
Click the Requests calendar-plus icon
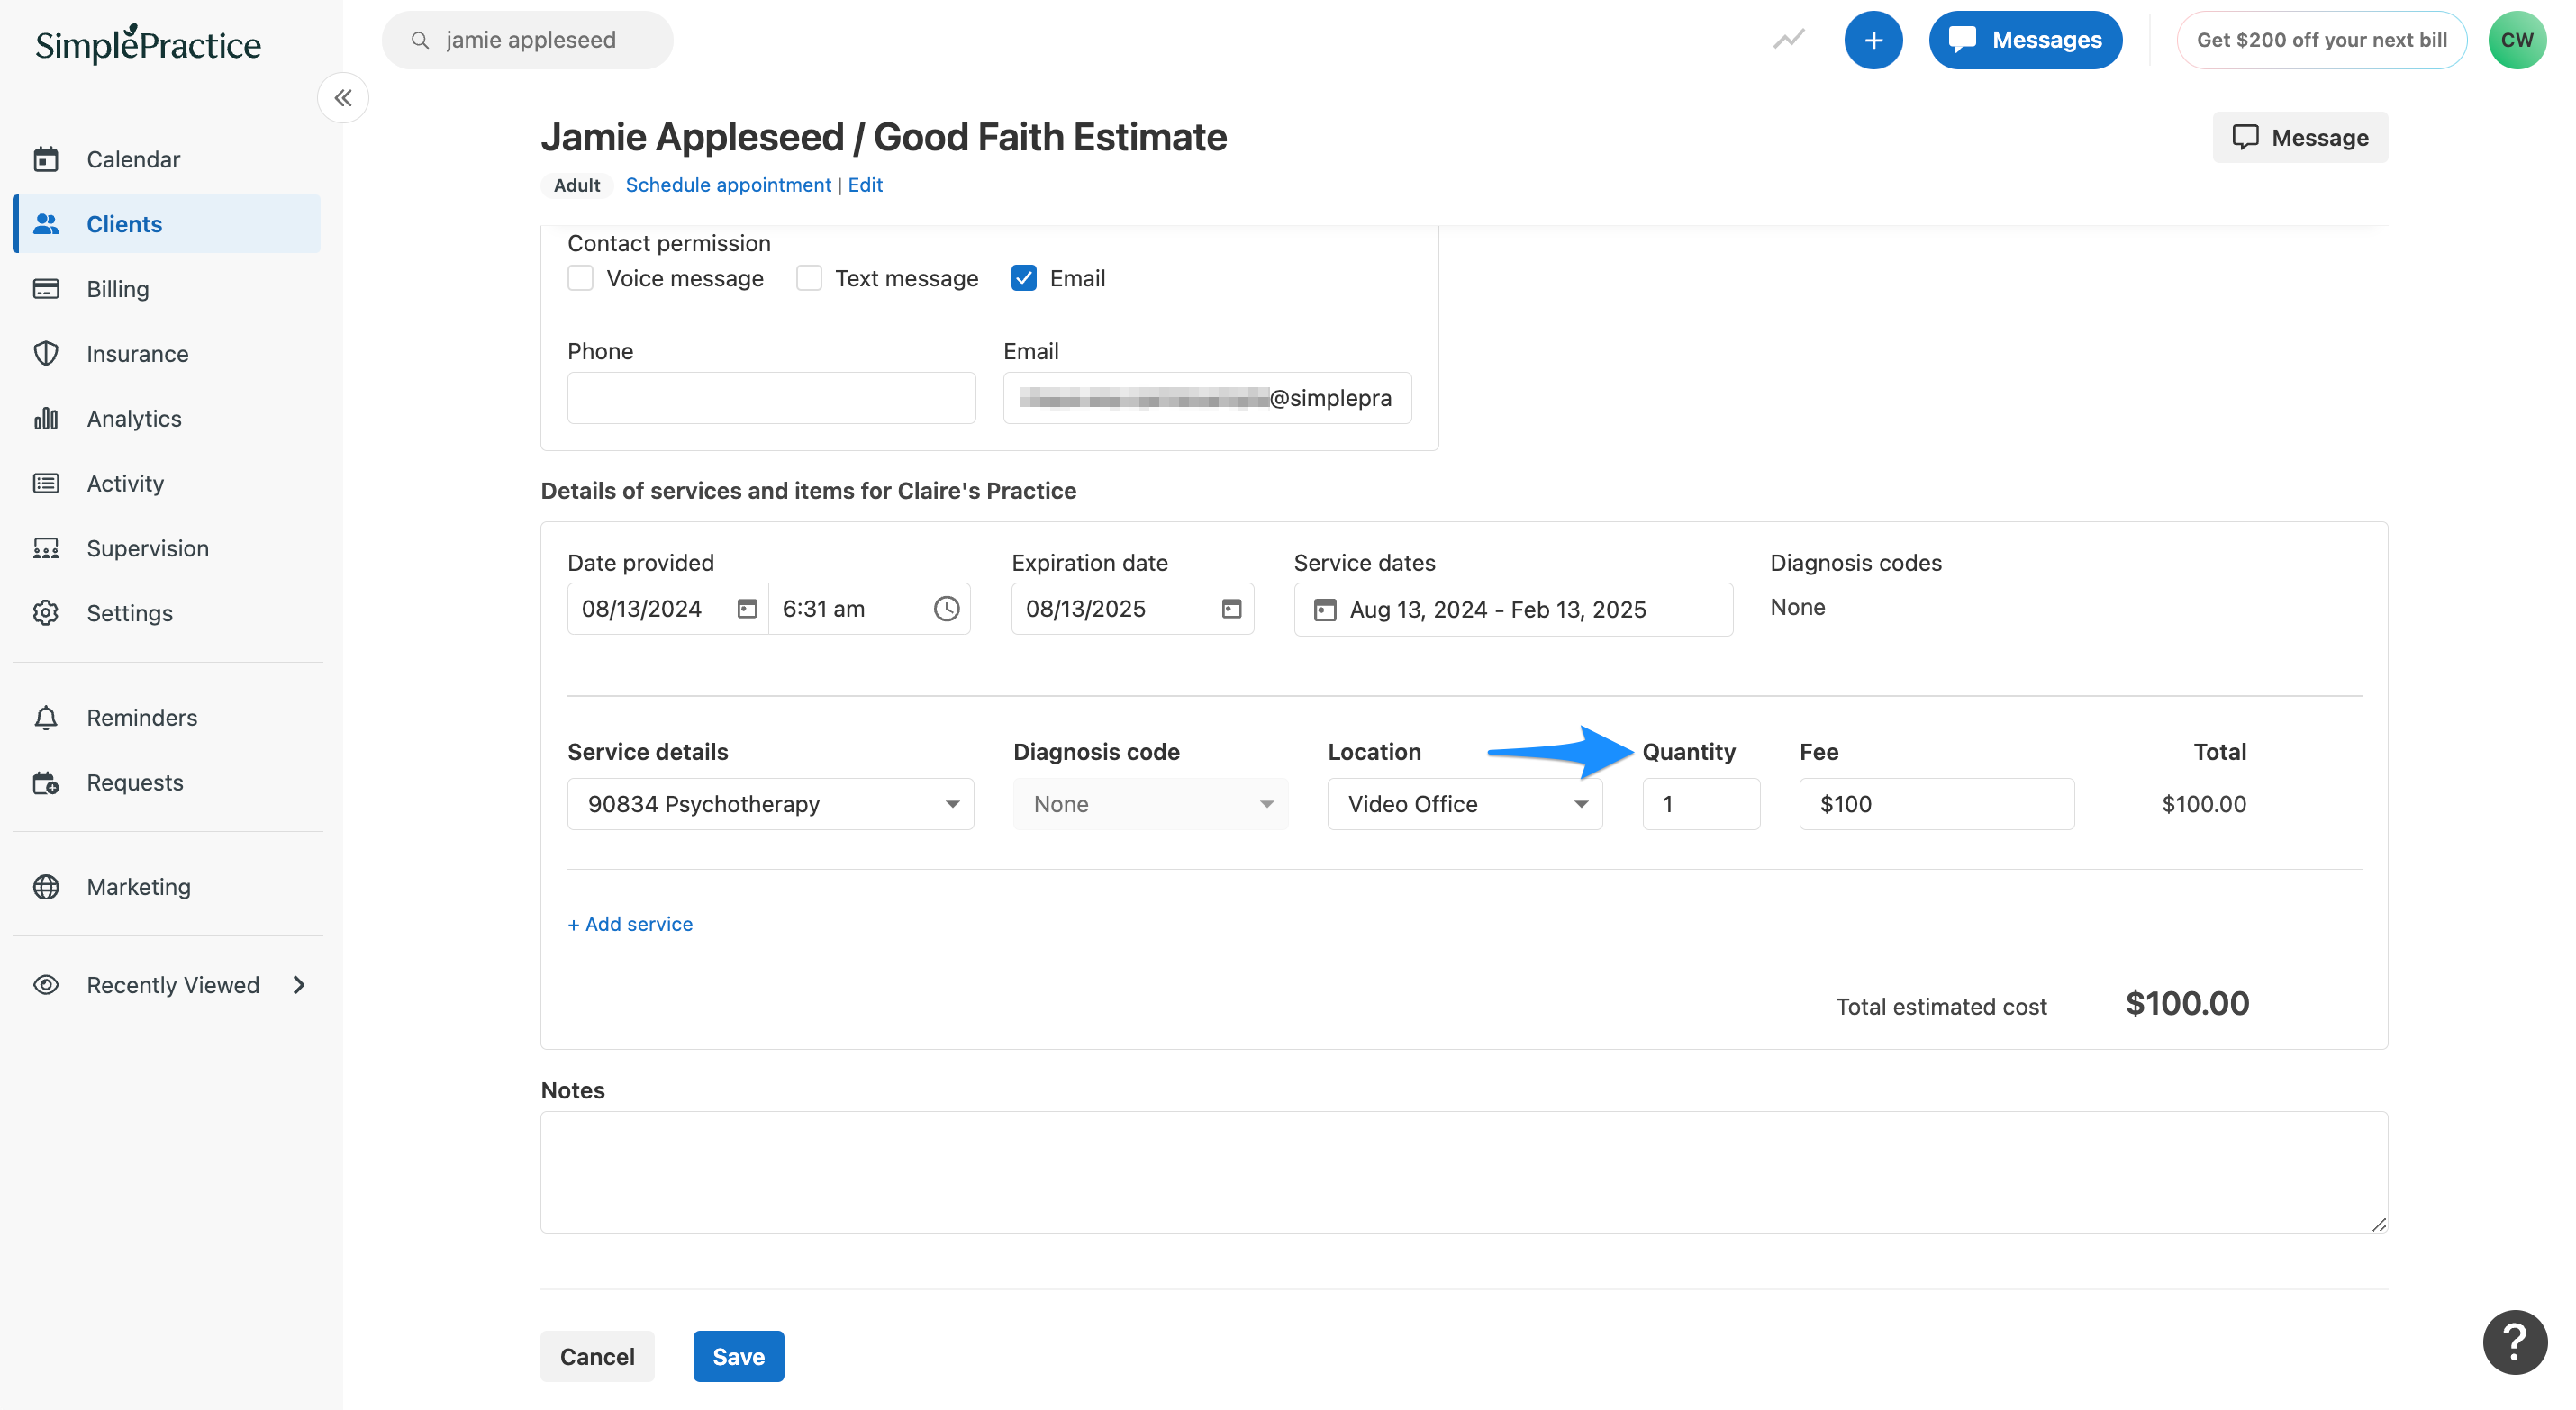(x=46, y=783)
